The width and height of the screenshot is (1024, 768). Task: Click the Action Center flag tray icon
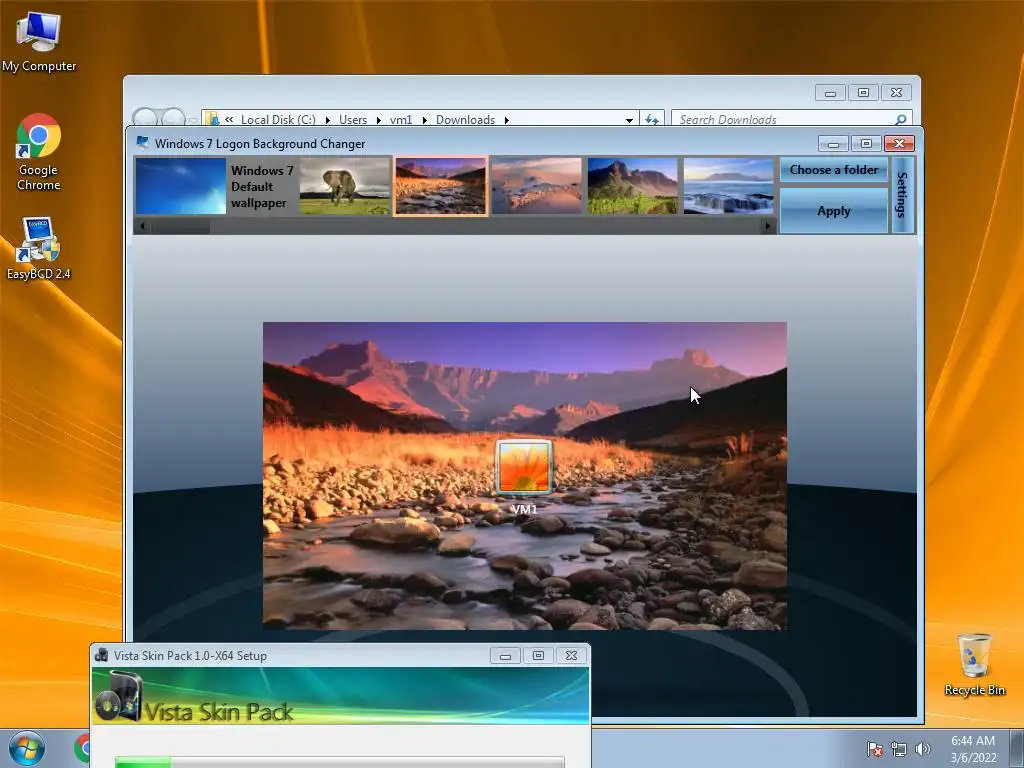pyautogui.click(x=874, y=749)
